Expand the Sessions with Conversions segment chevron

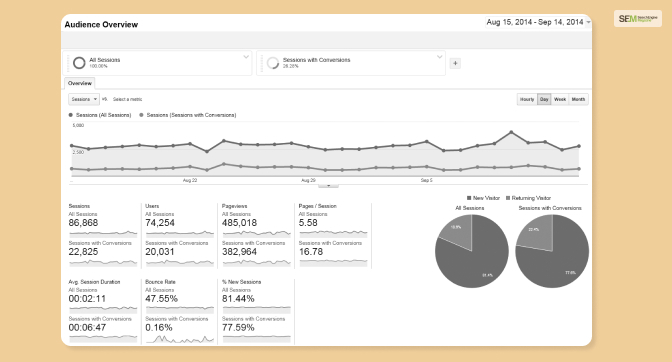[439, 57]
